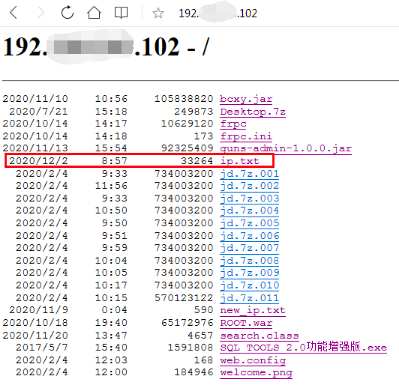Open the ip.txt file link

(239, 161)
